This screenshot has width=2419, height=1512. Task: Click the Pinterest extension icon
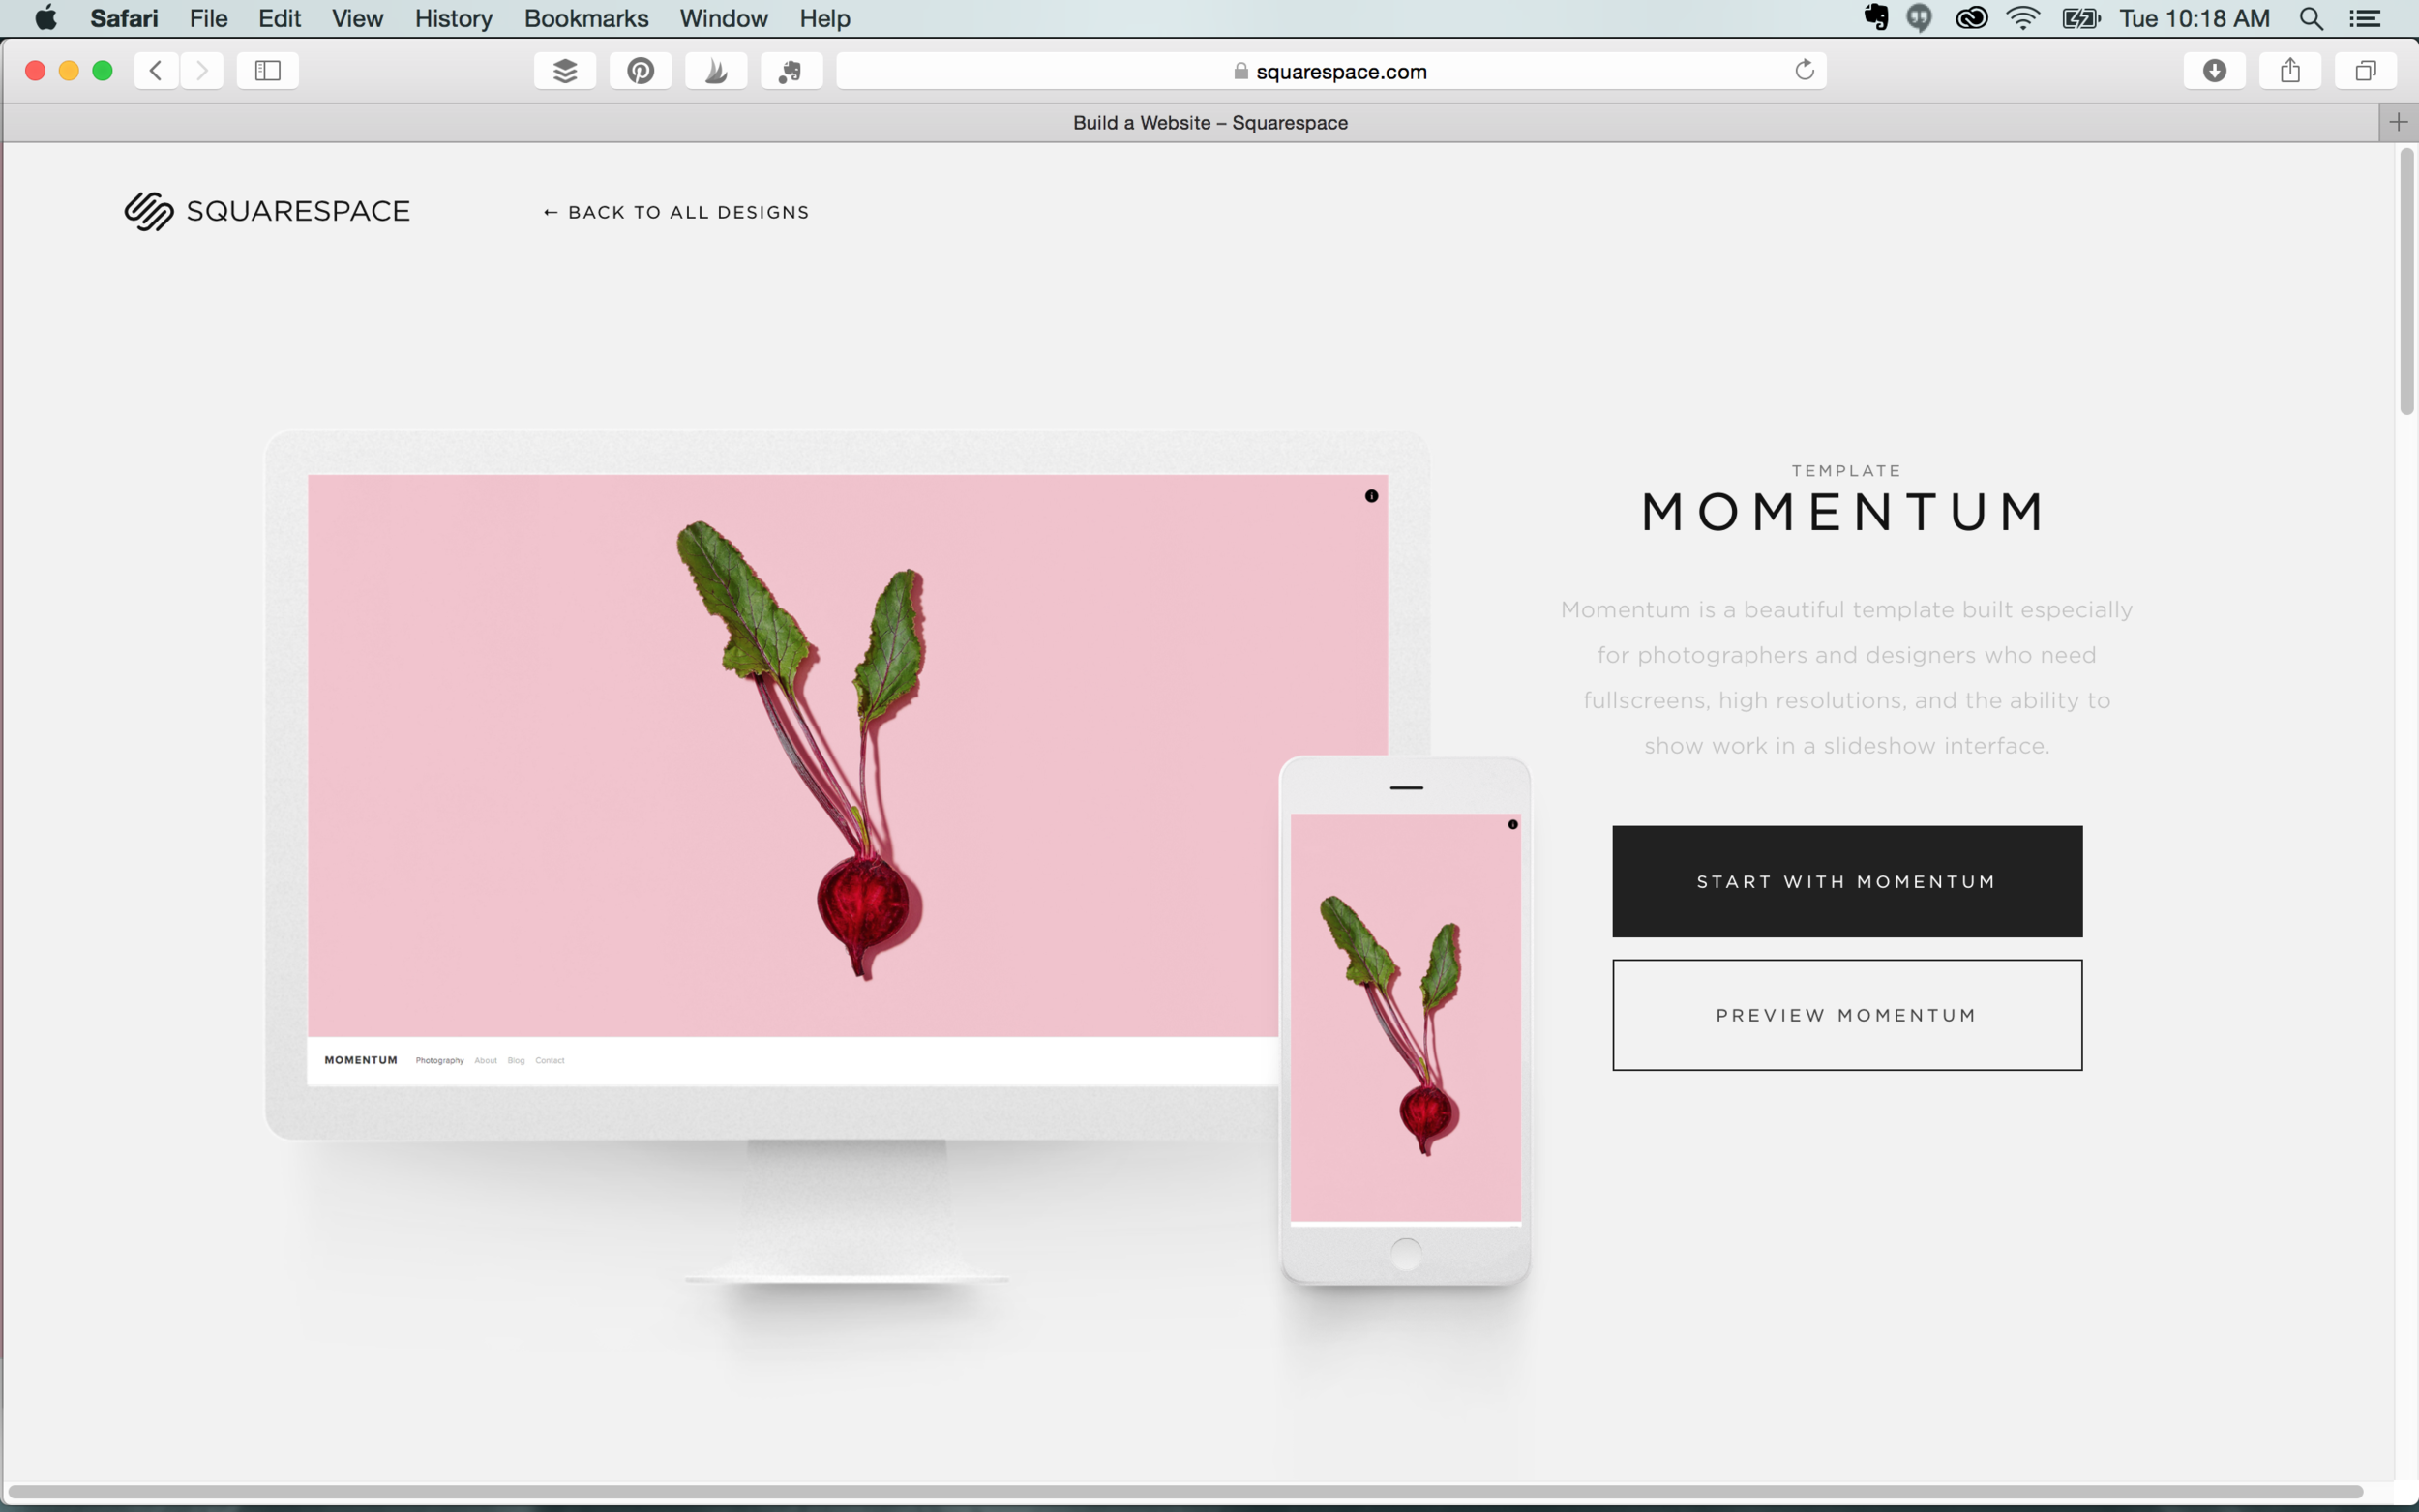pyautogui.click(x=641, y=70)
